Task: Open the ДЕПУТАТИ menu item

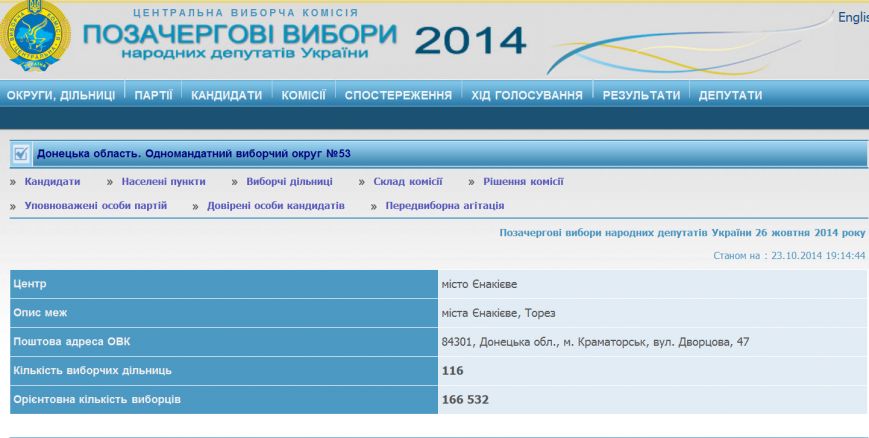Action: coord(730,95)
